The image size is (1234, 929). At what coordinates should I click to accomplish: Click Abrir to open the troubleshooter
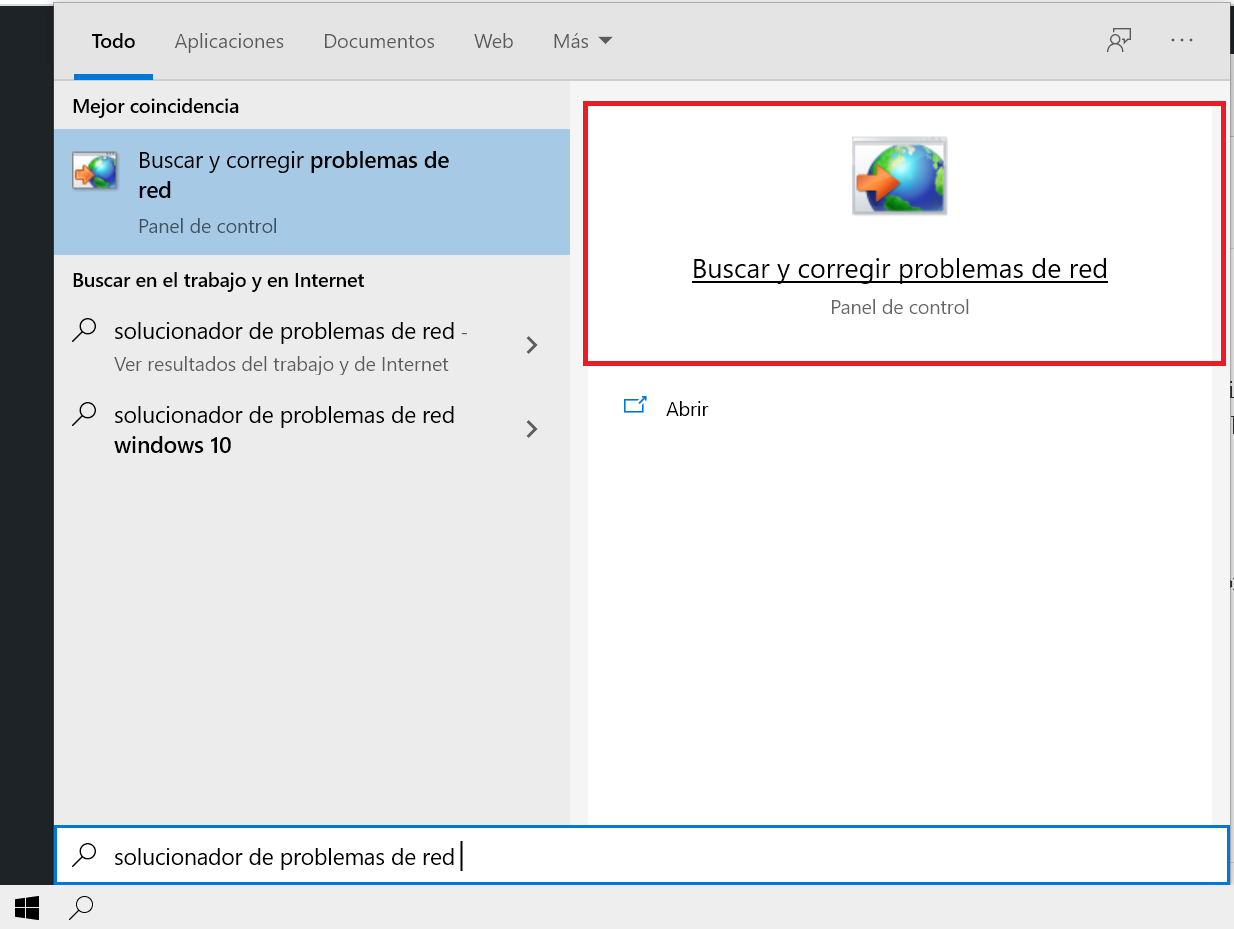pos(687,408)
